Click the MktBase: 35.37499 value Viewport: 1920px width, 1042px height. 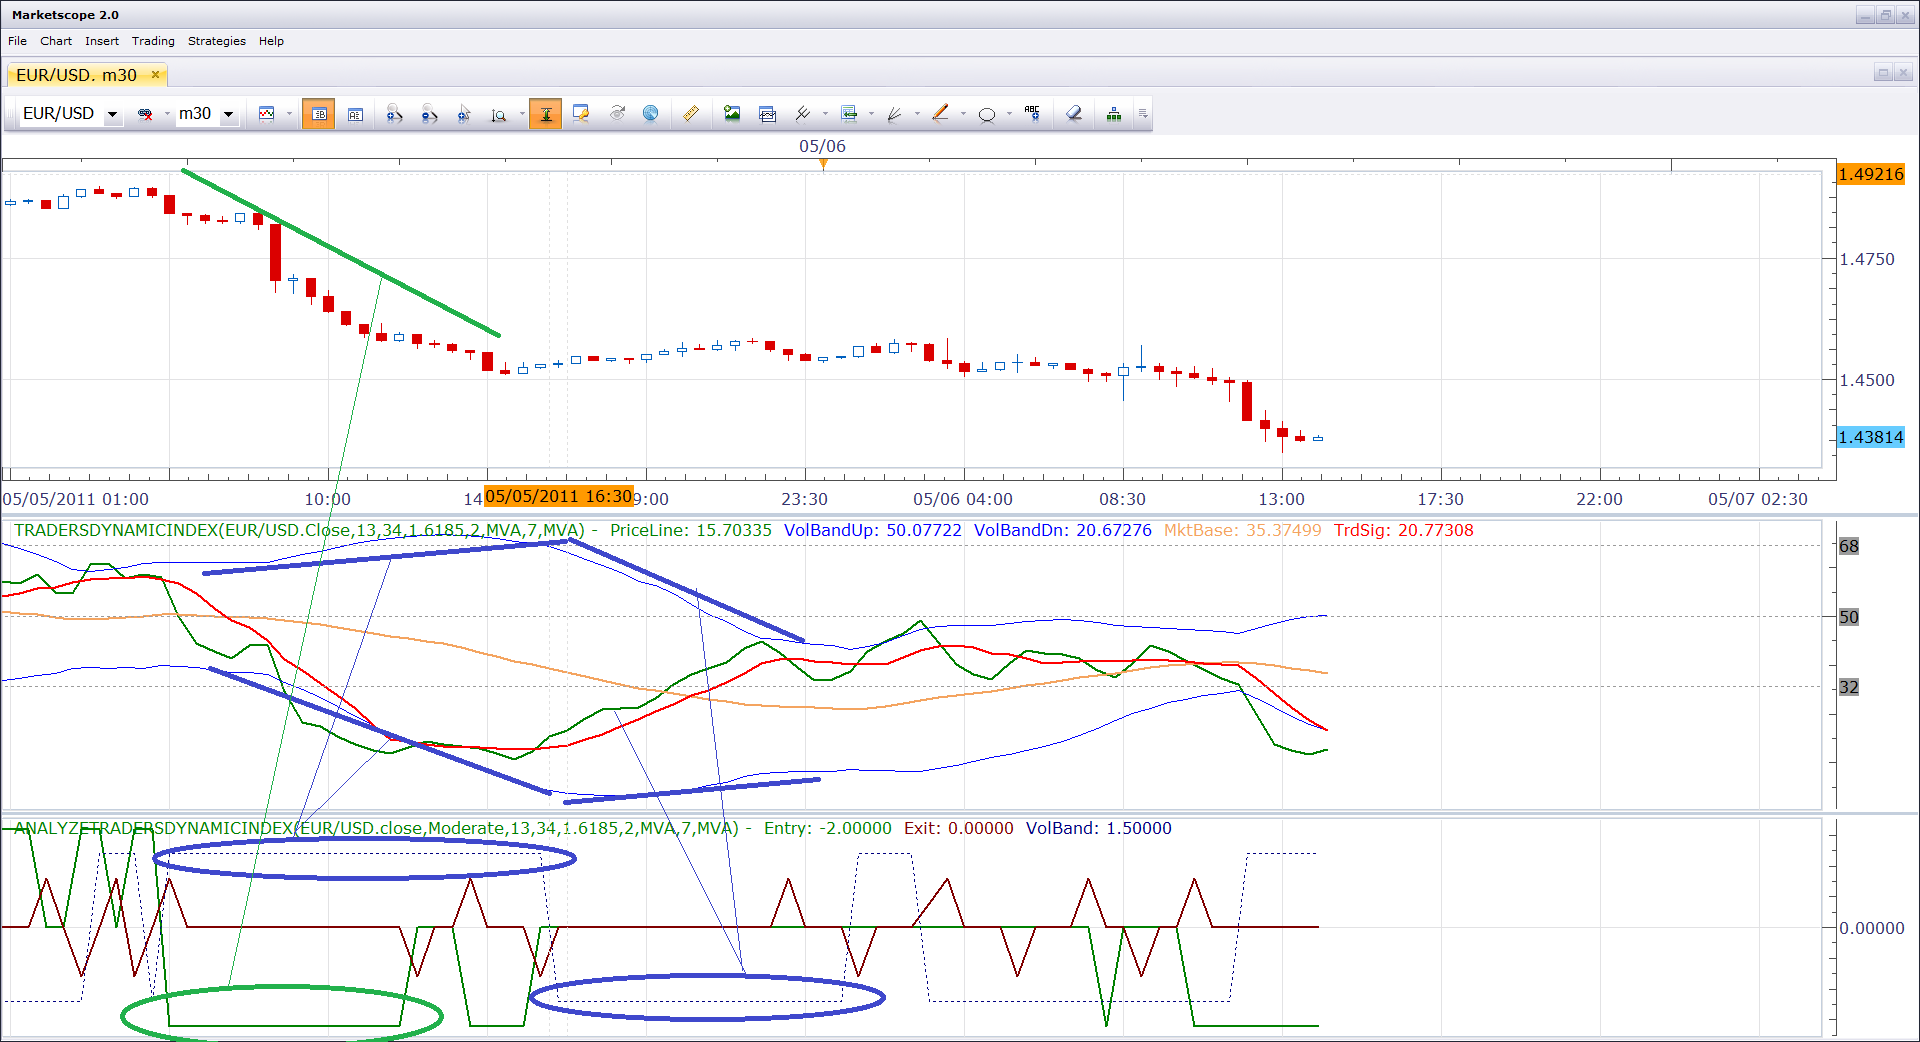[x=1242, y=530]
